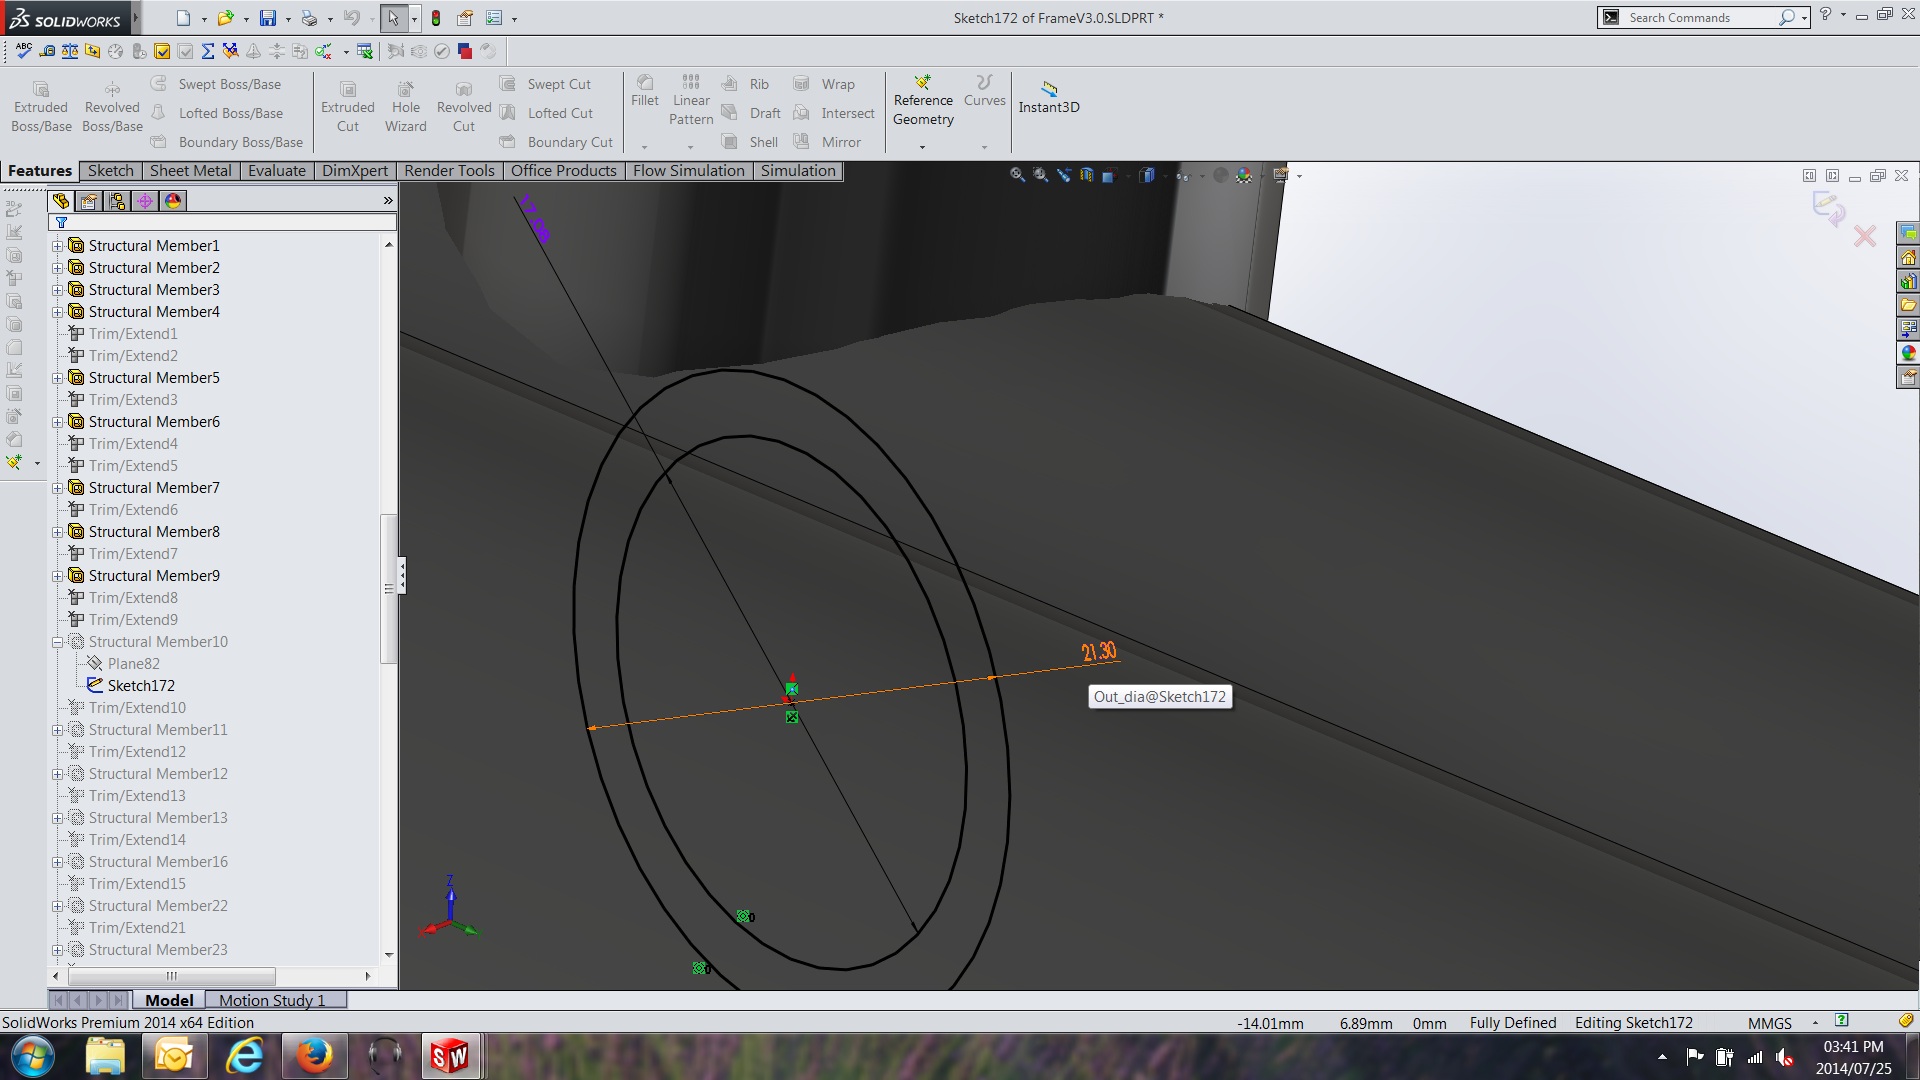Expand Structural Member5 tree node

[x=58, y=378]
